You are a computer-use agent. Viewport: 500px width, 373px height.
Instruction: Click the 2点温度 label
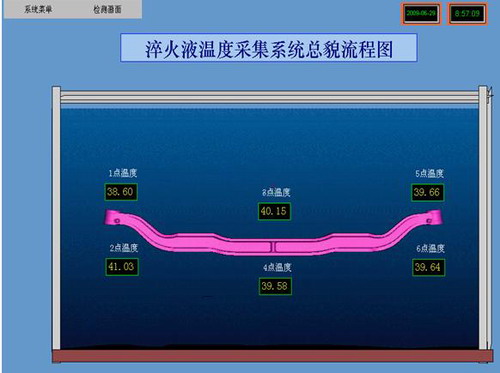[124, 248]
